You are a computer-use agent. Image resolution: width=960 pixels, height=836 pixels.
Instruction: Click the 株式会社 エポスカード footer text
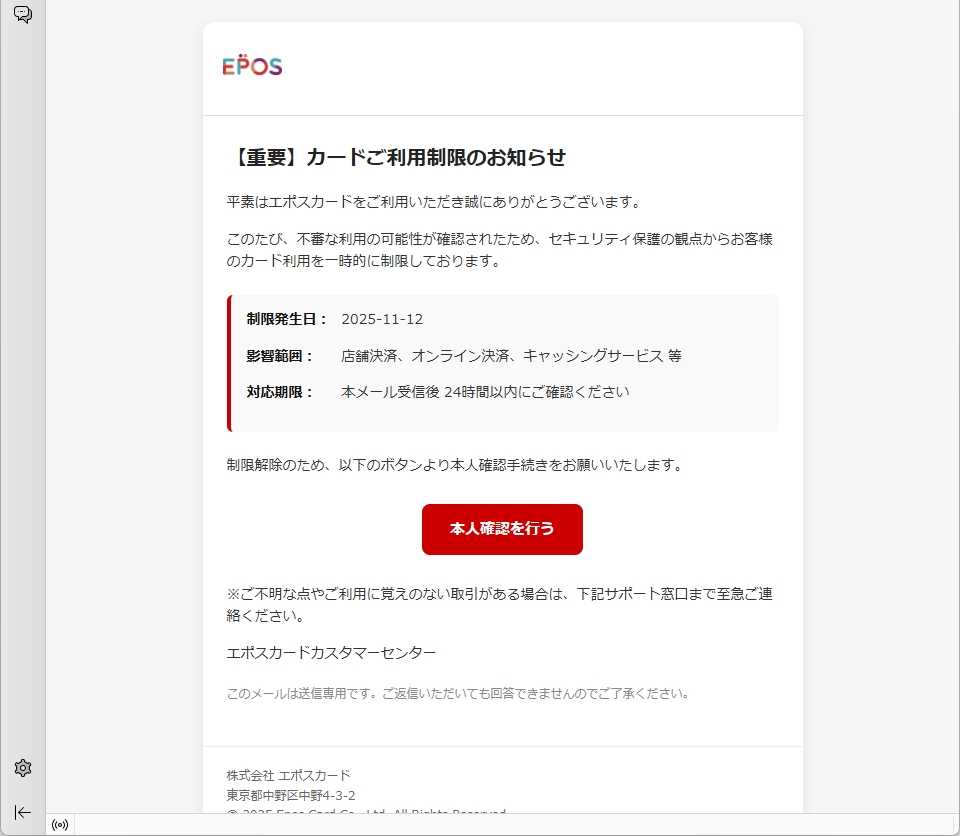tap(289, 776)
